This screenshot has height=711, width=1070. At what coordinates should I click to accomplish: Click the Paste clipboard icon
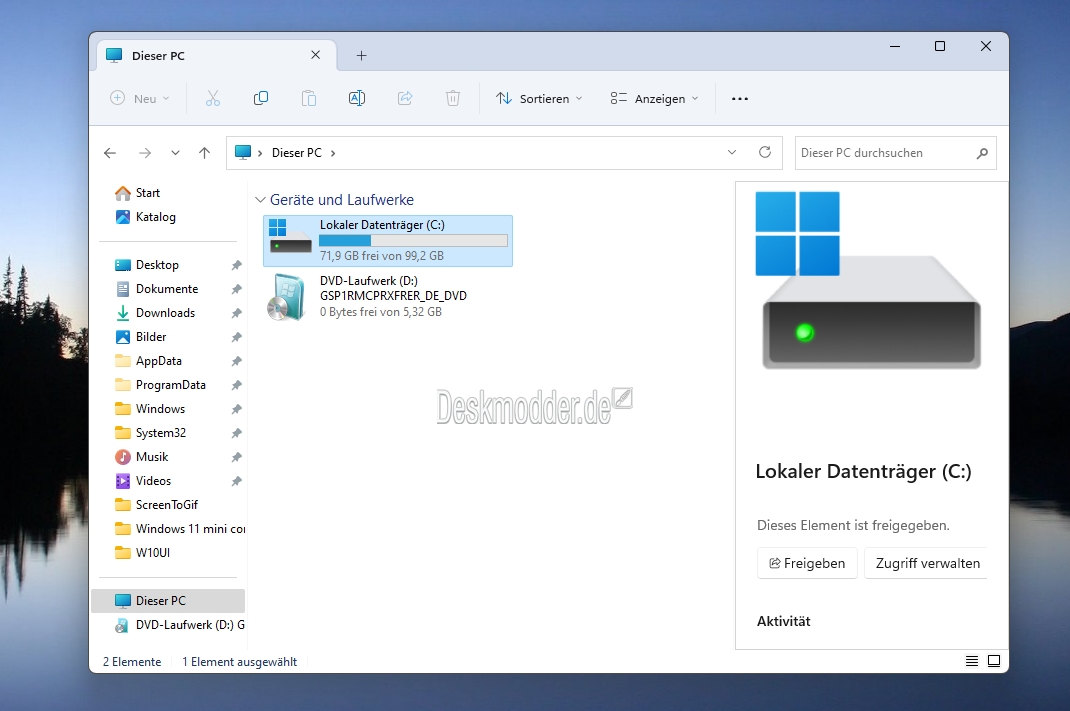click(308, 98)
